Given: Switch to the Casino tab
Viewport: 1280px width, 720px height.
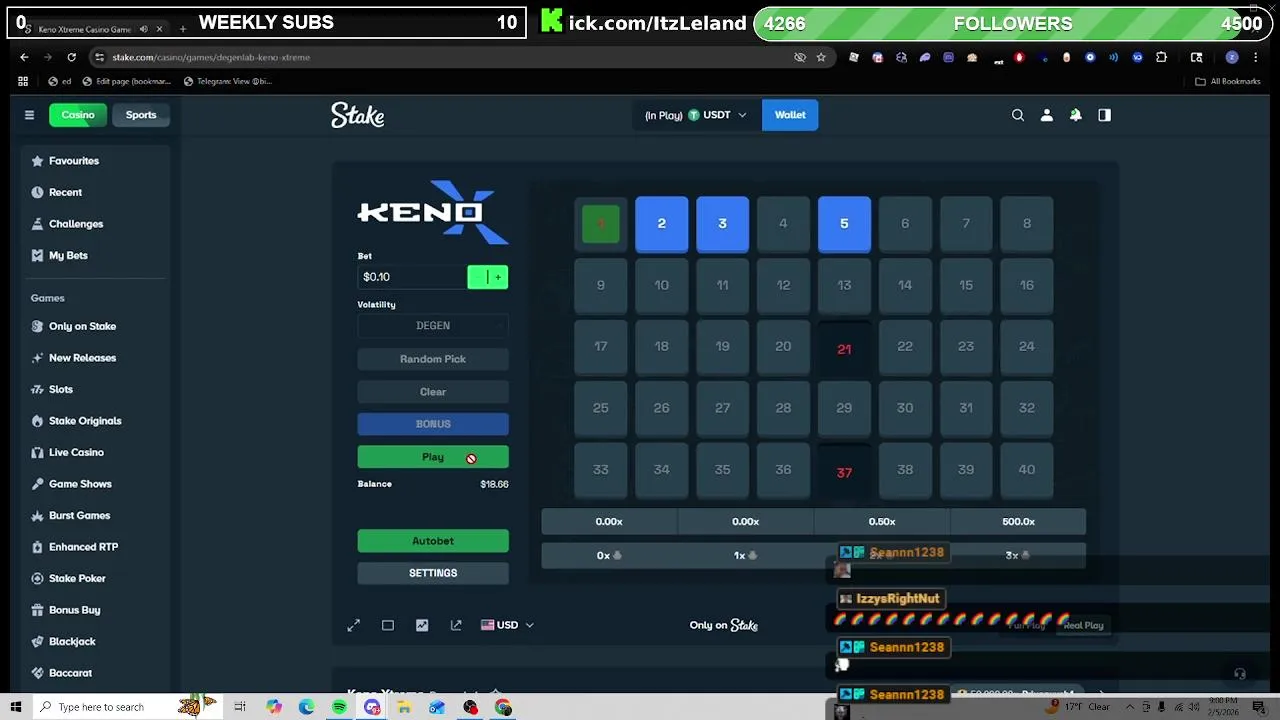Looking at the screenshot, I should [x=77, y=115].
